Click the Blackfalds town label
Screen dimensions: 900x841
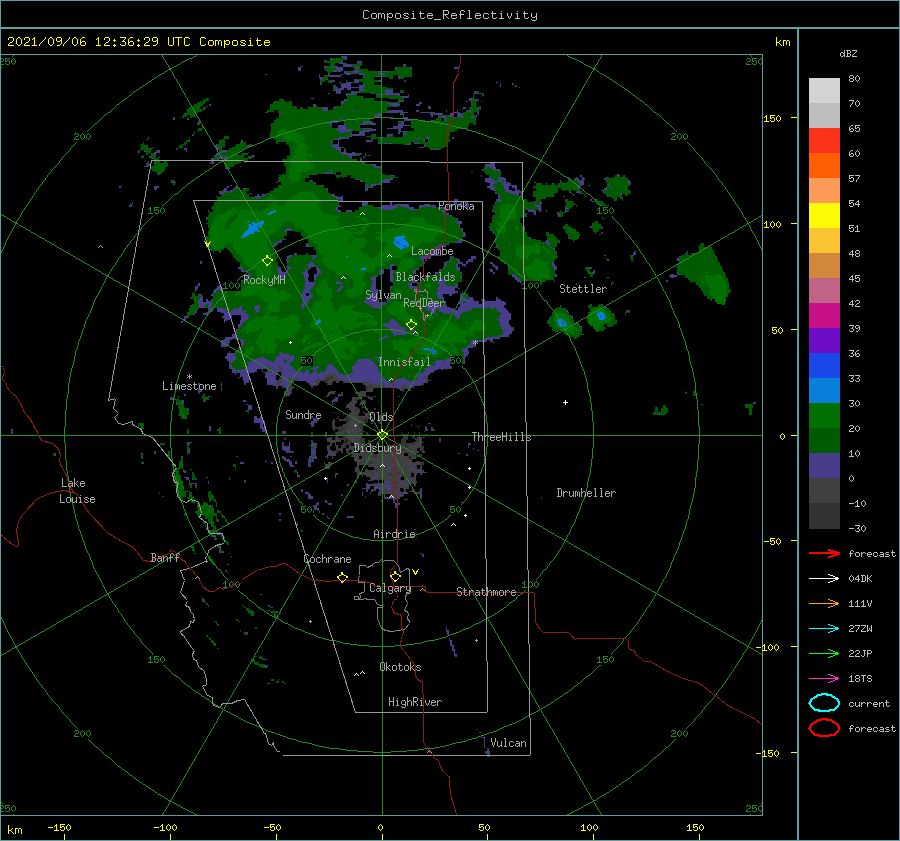(x=425, y=277)
